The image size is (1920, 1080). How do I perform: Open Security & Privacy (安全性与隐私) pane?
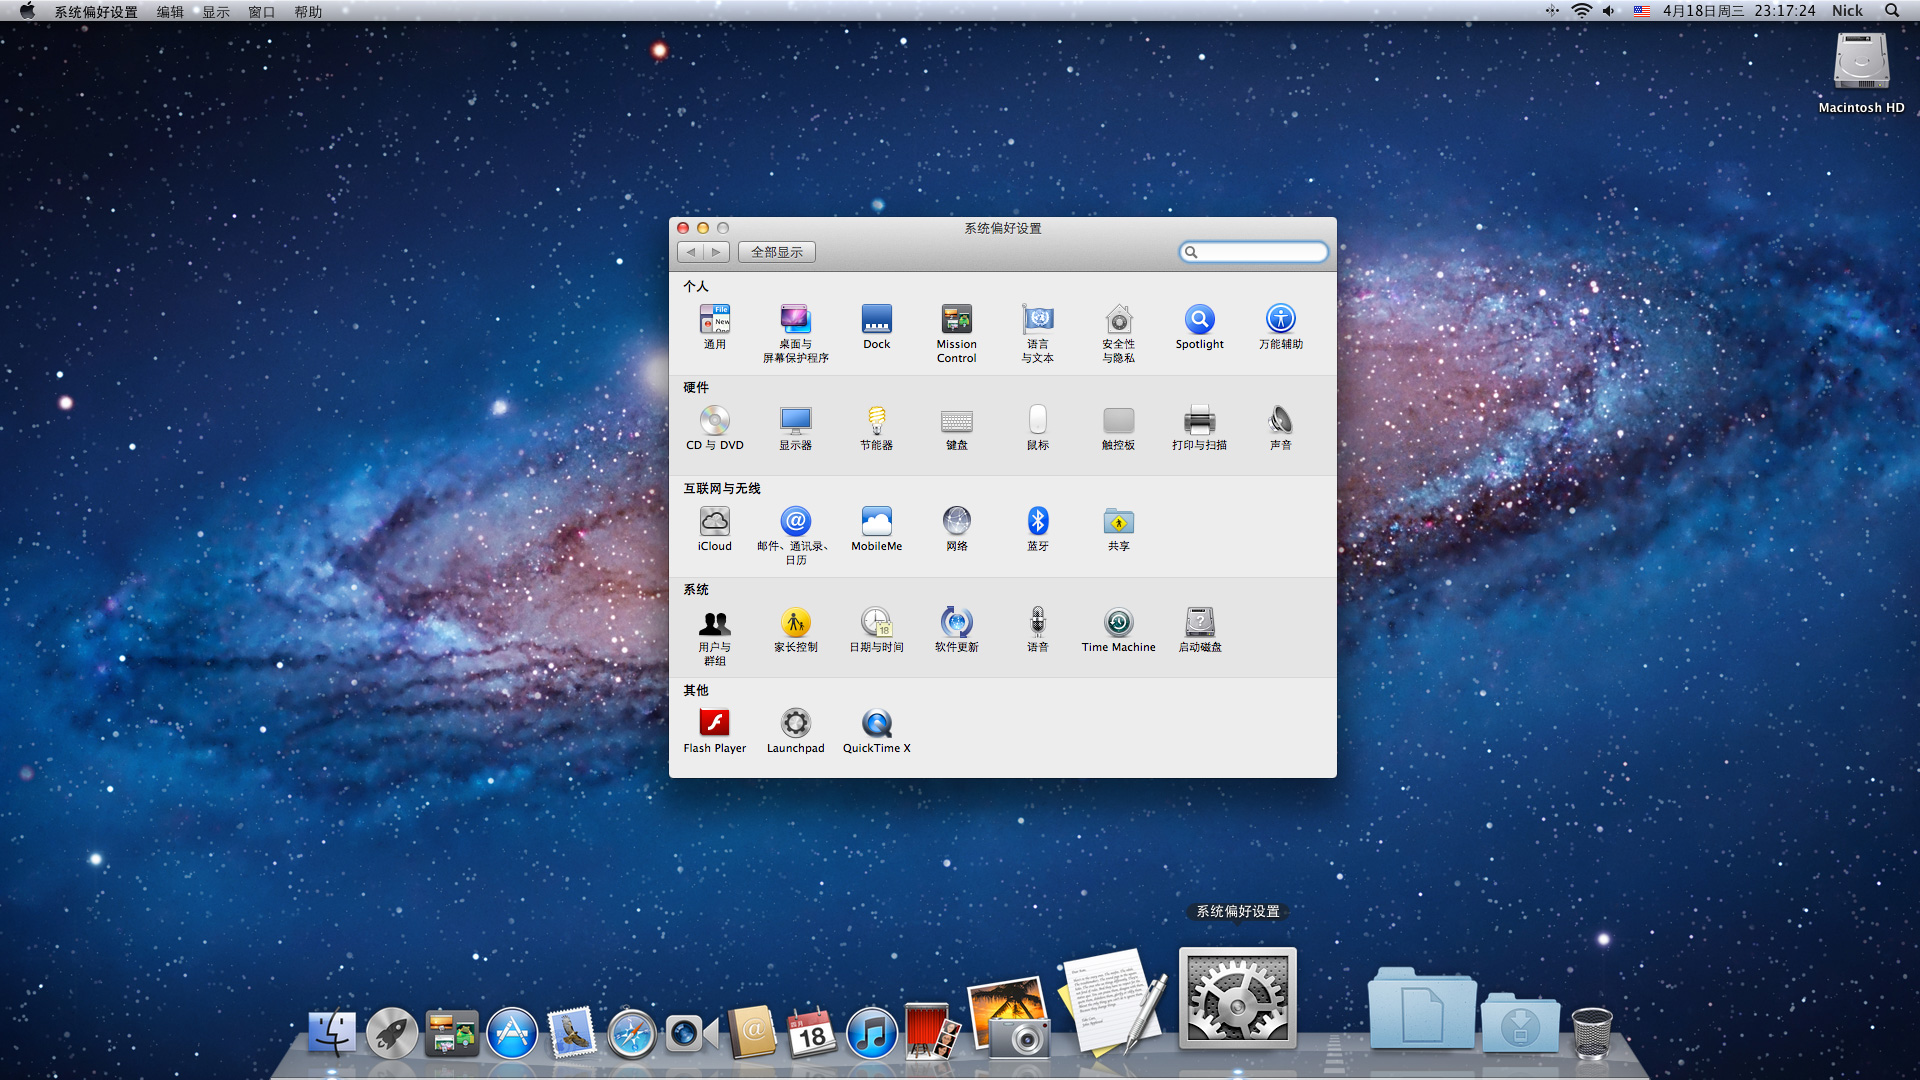[x=1118, y=320]
